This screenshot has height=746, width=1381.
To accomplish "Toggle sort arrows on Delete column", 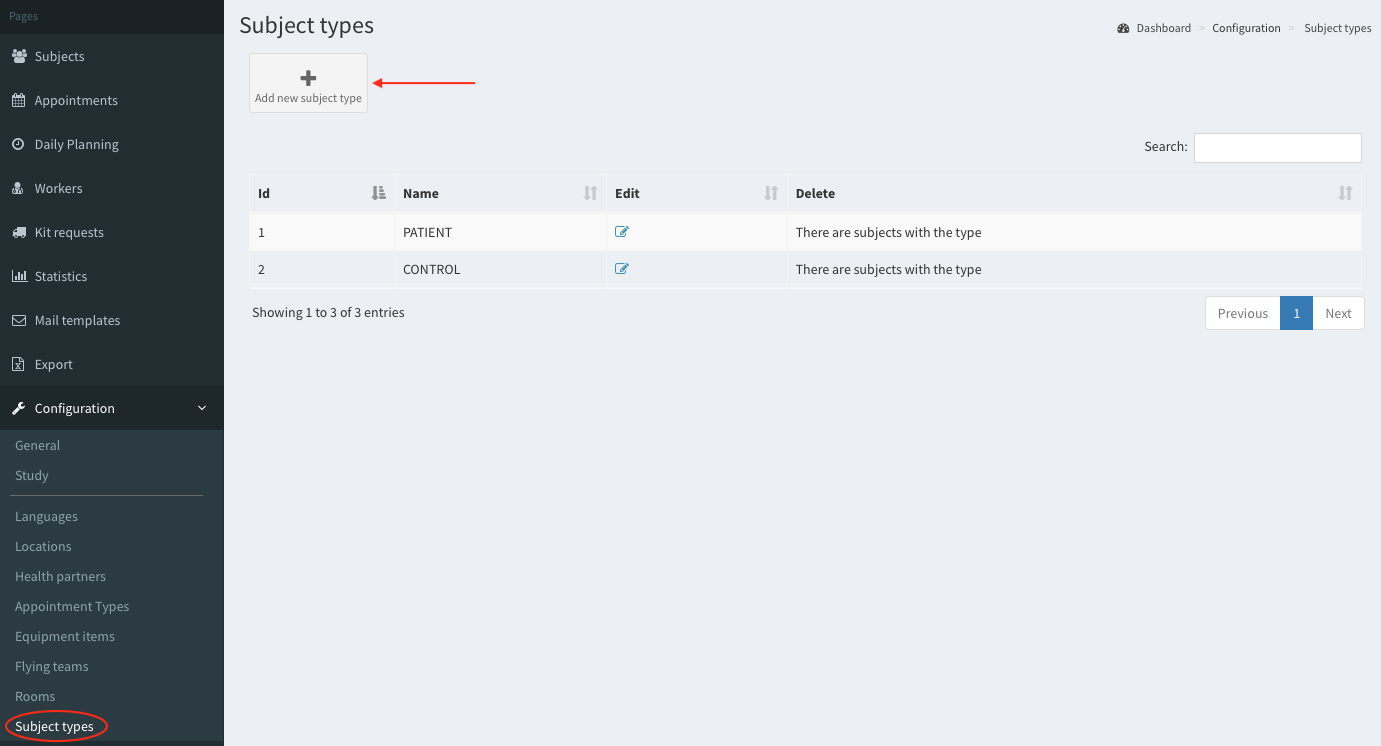I will click(x=1345, y=193).
